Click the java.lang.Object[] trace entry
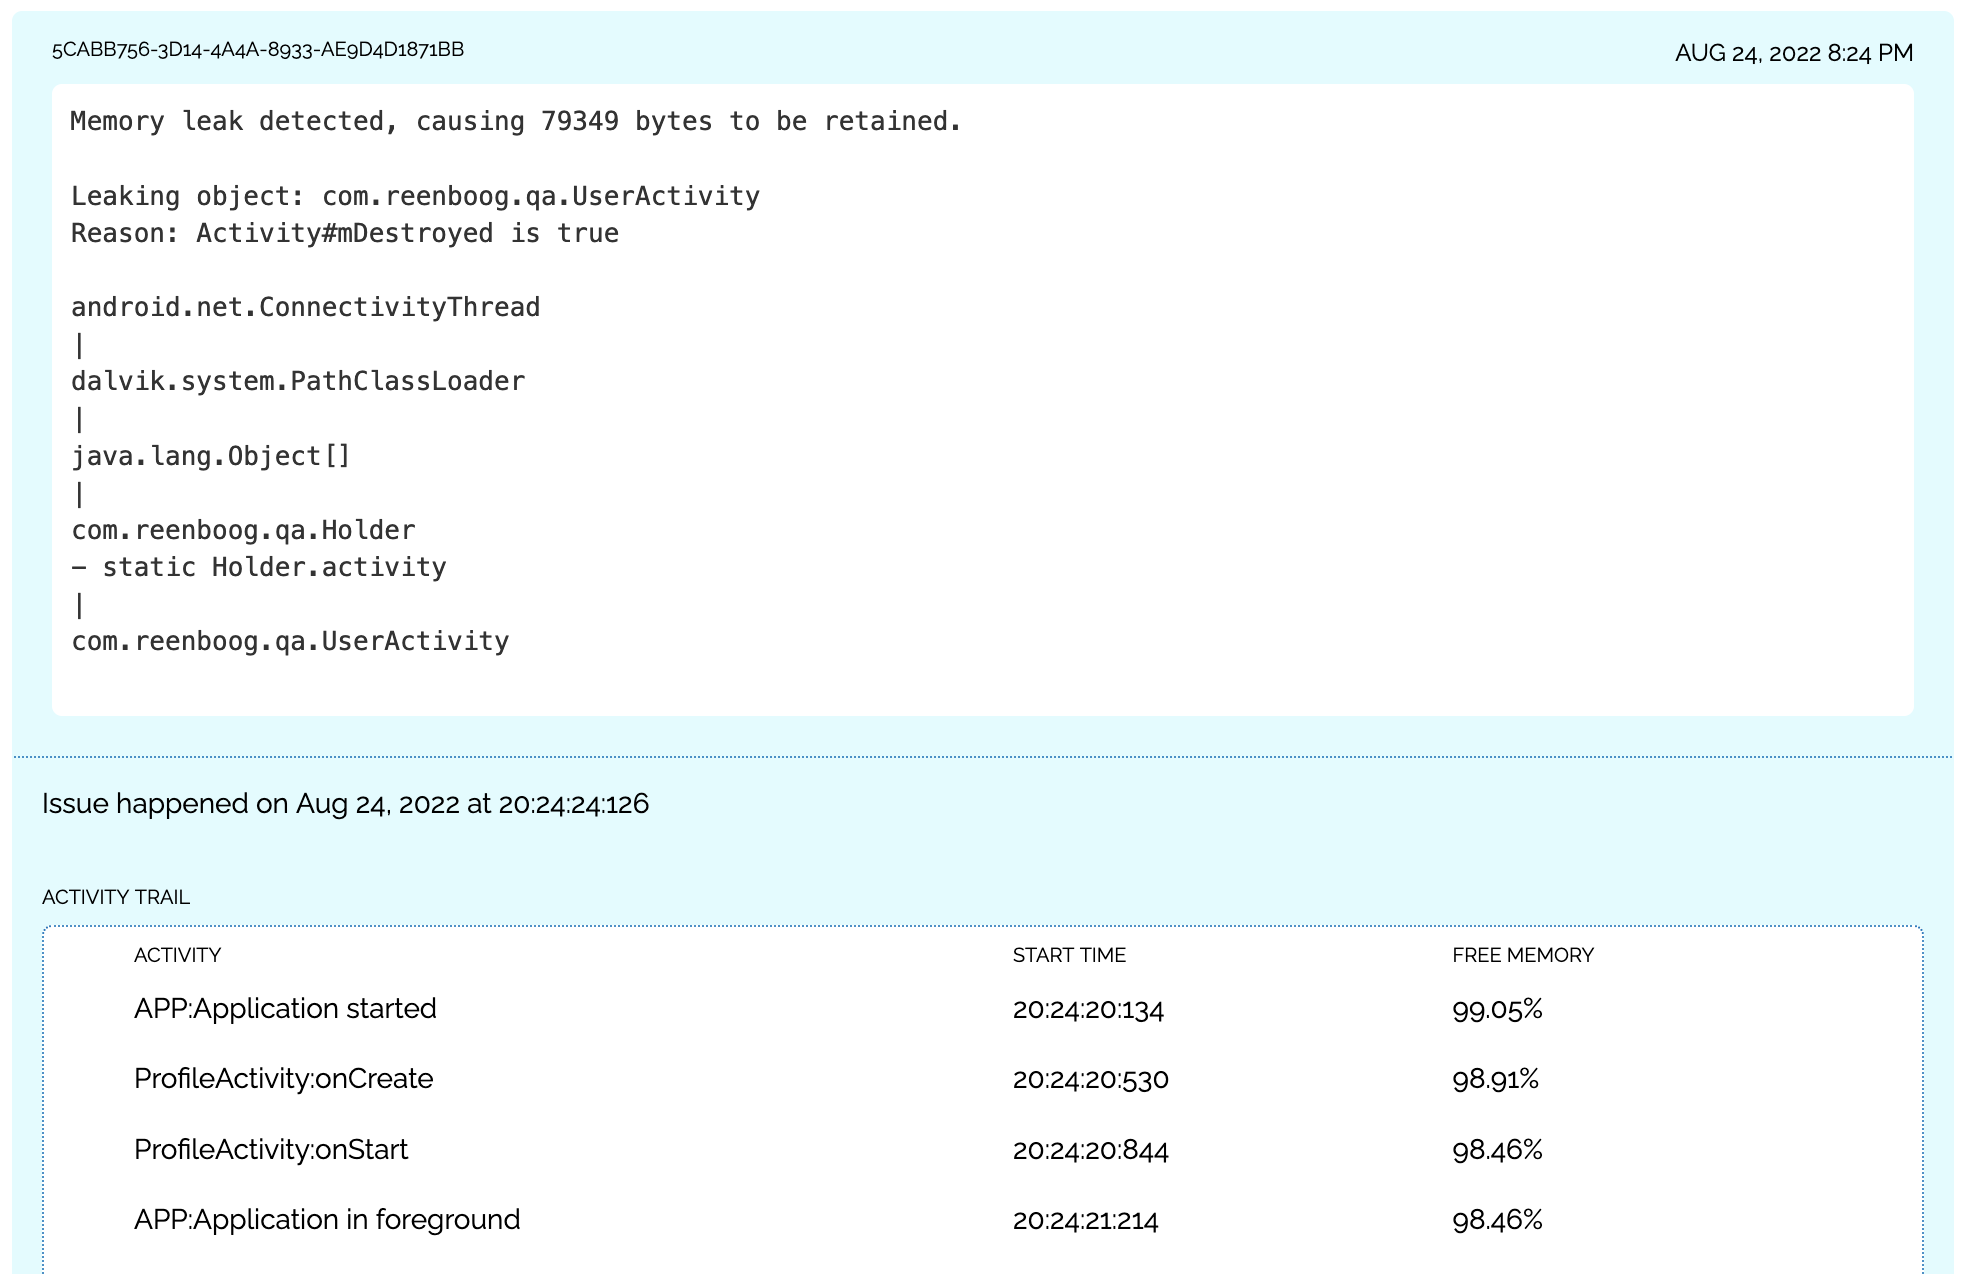 pos(210,456)
